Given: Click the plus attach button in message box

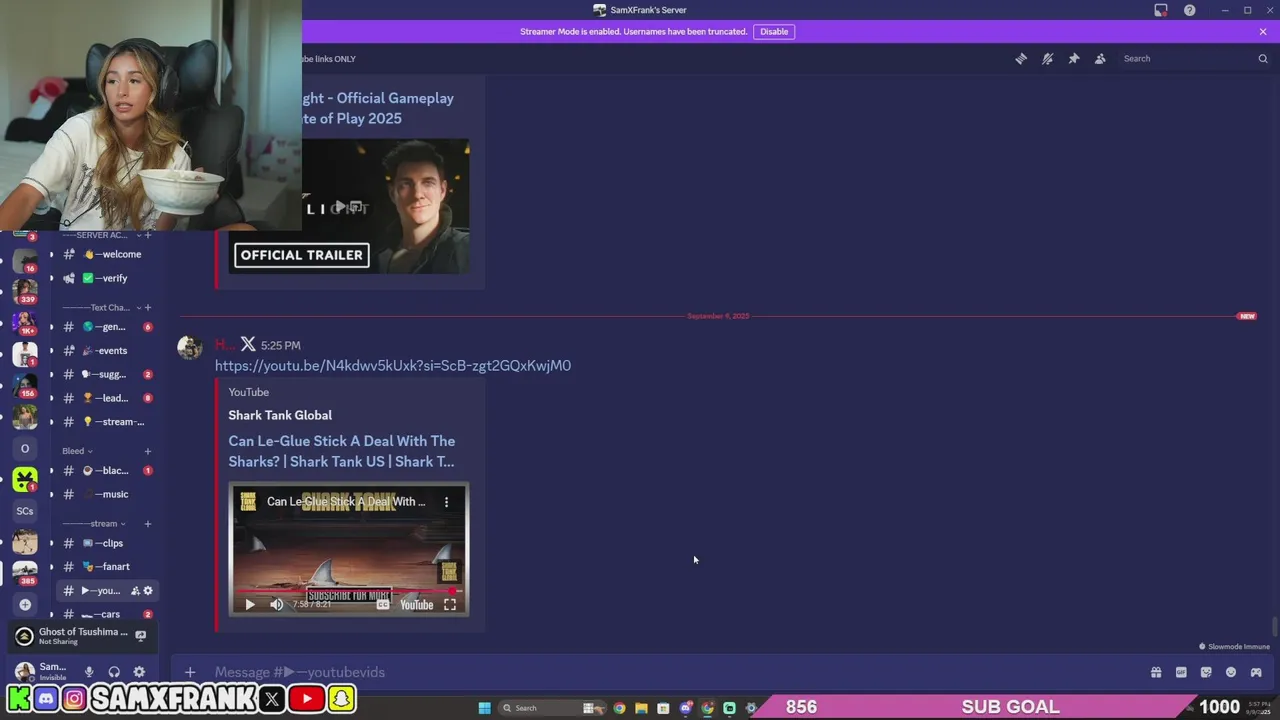Looking at the screenshot, I should [x=190, y=672].
